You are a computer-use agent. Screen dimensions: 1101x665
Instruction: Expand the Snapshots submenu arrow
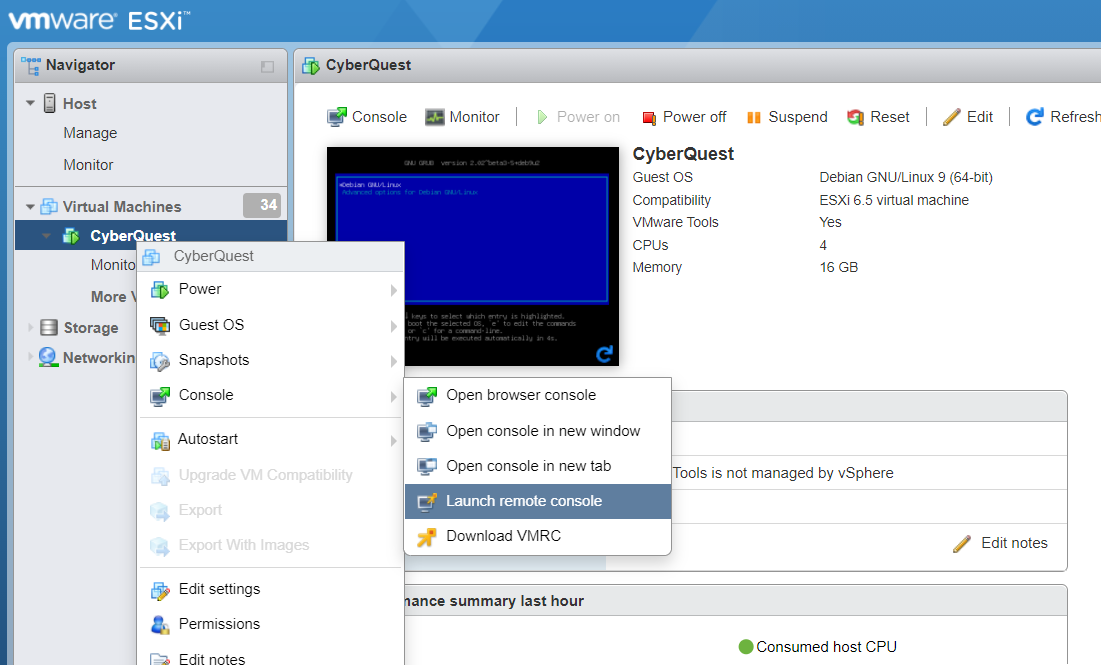(393, 361)
